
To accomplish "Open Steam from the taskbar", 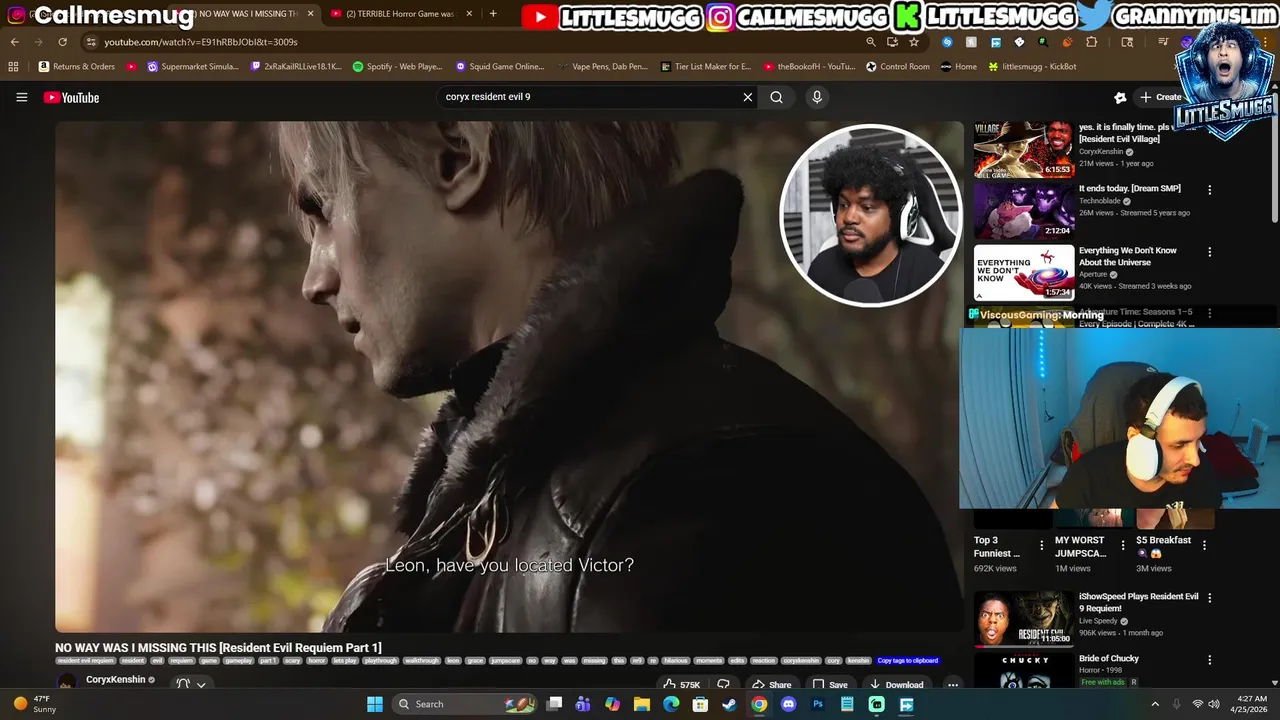I will [x=730, y=704].
